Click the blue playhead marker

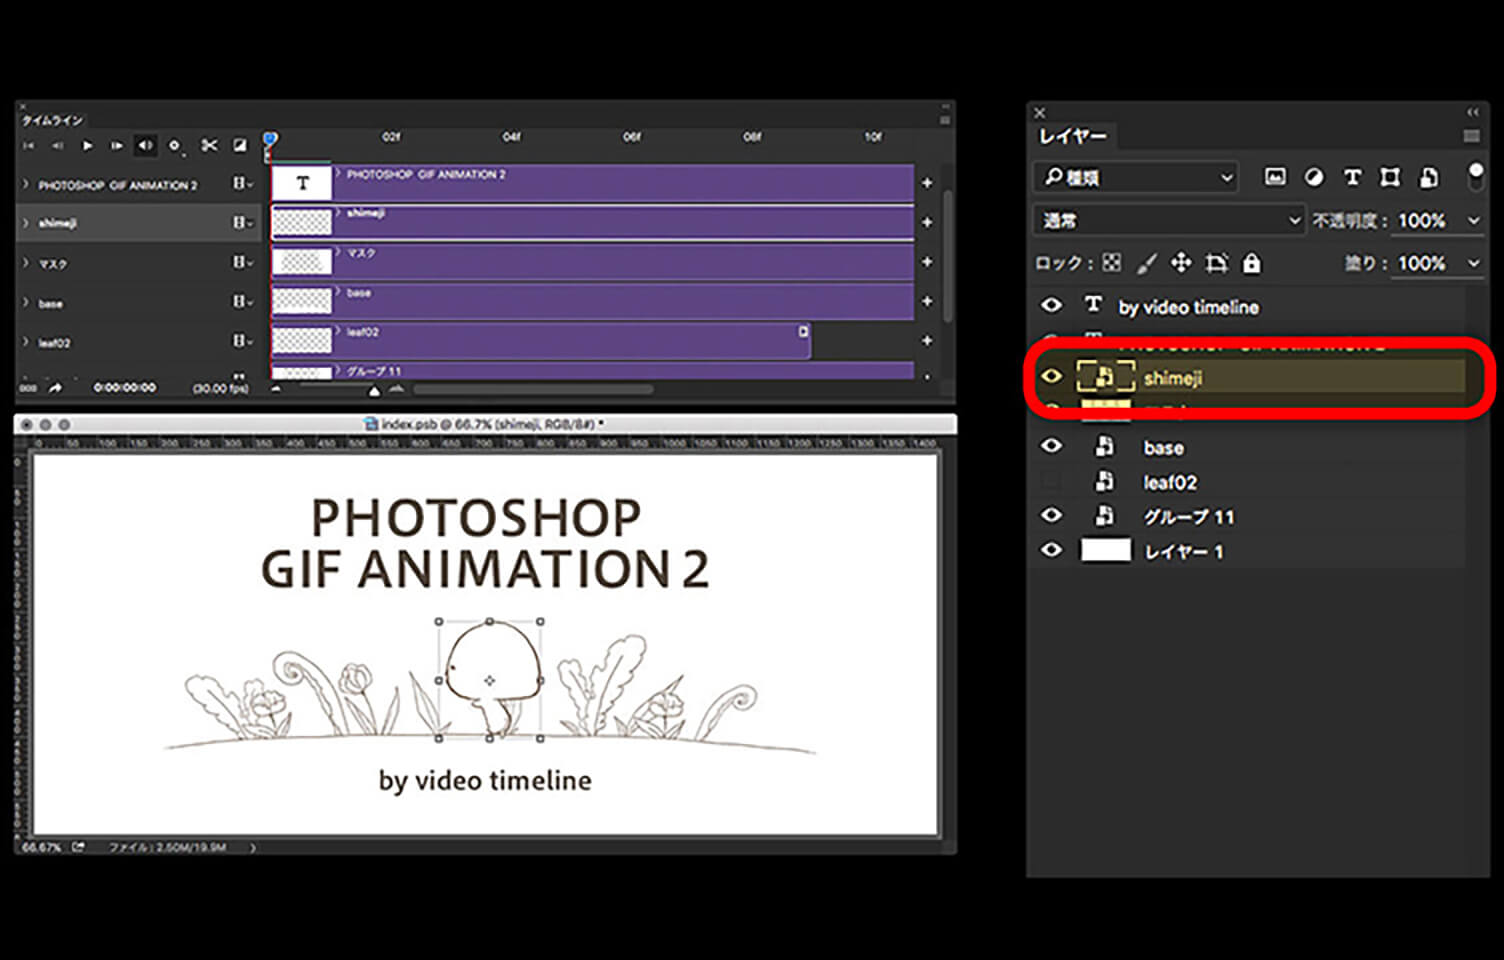coord(270,140)
